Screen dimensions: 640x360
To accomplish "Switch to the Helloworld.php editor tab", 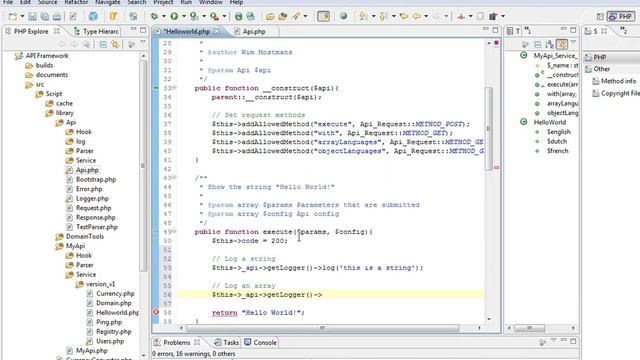I will point(187,31).
